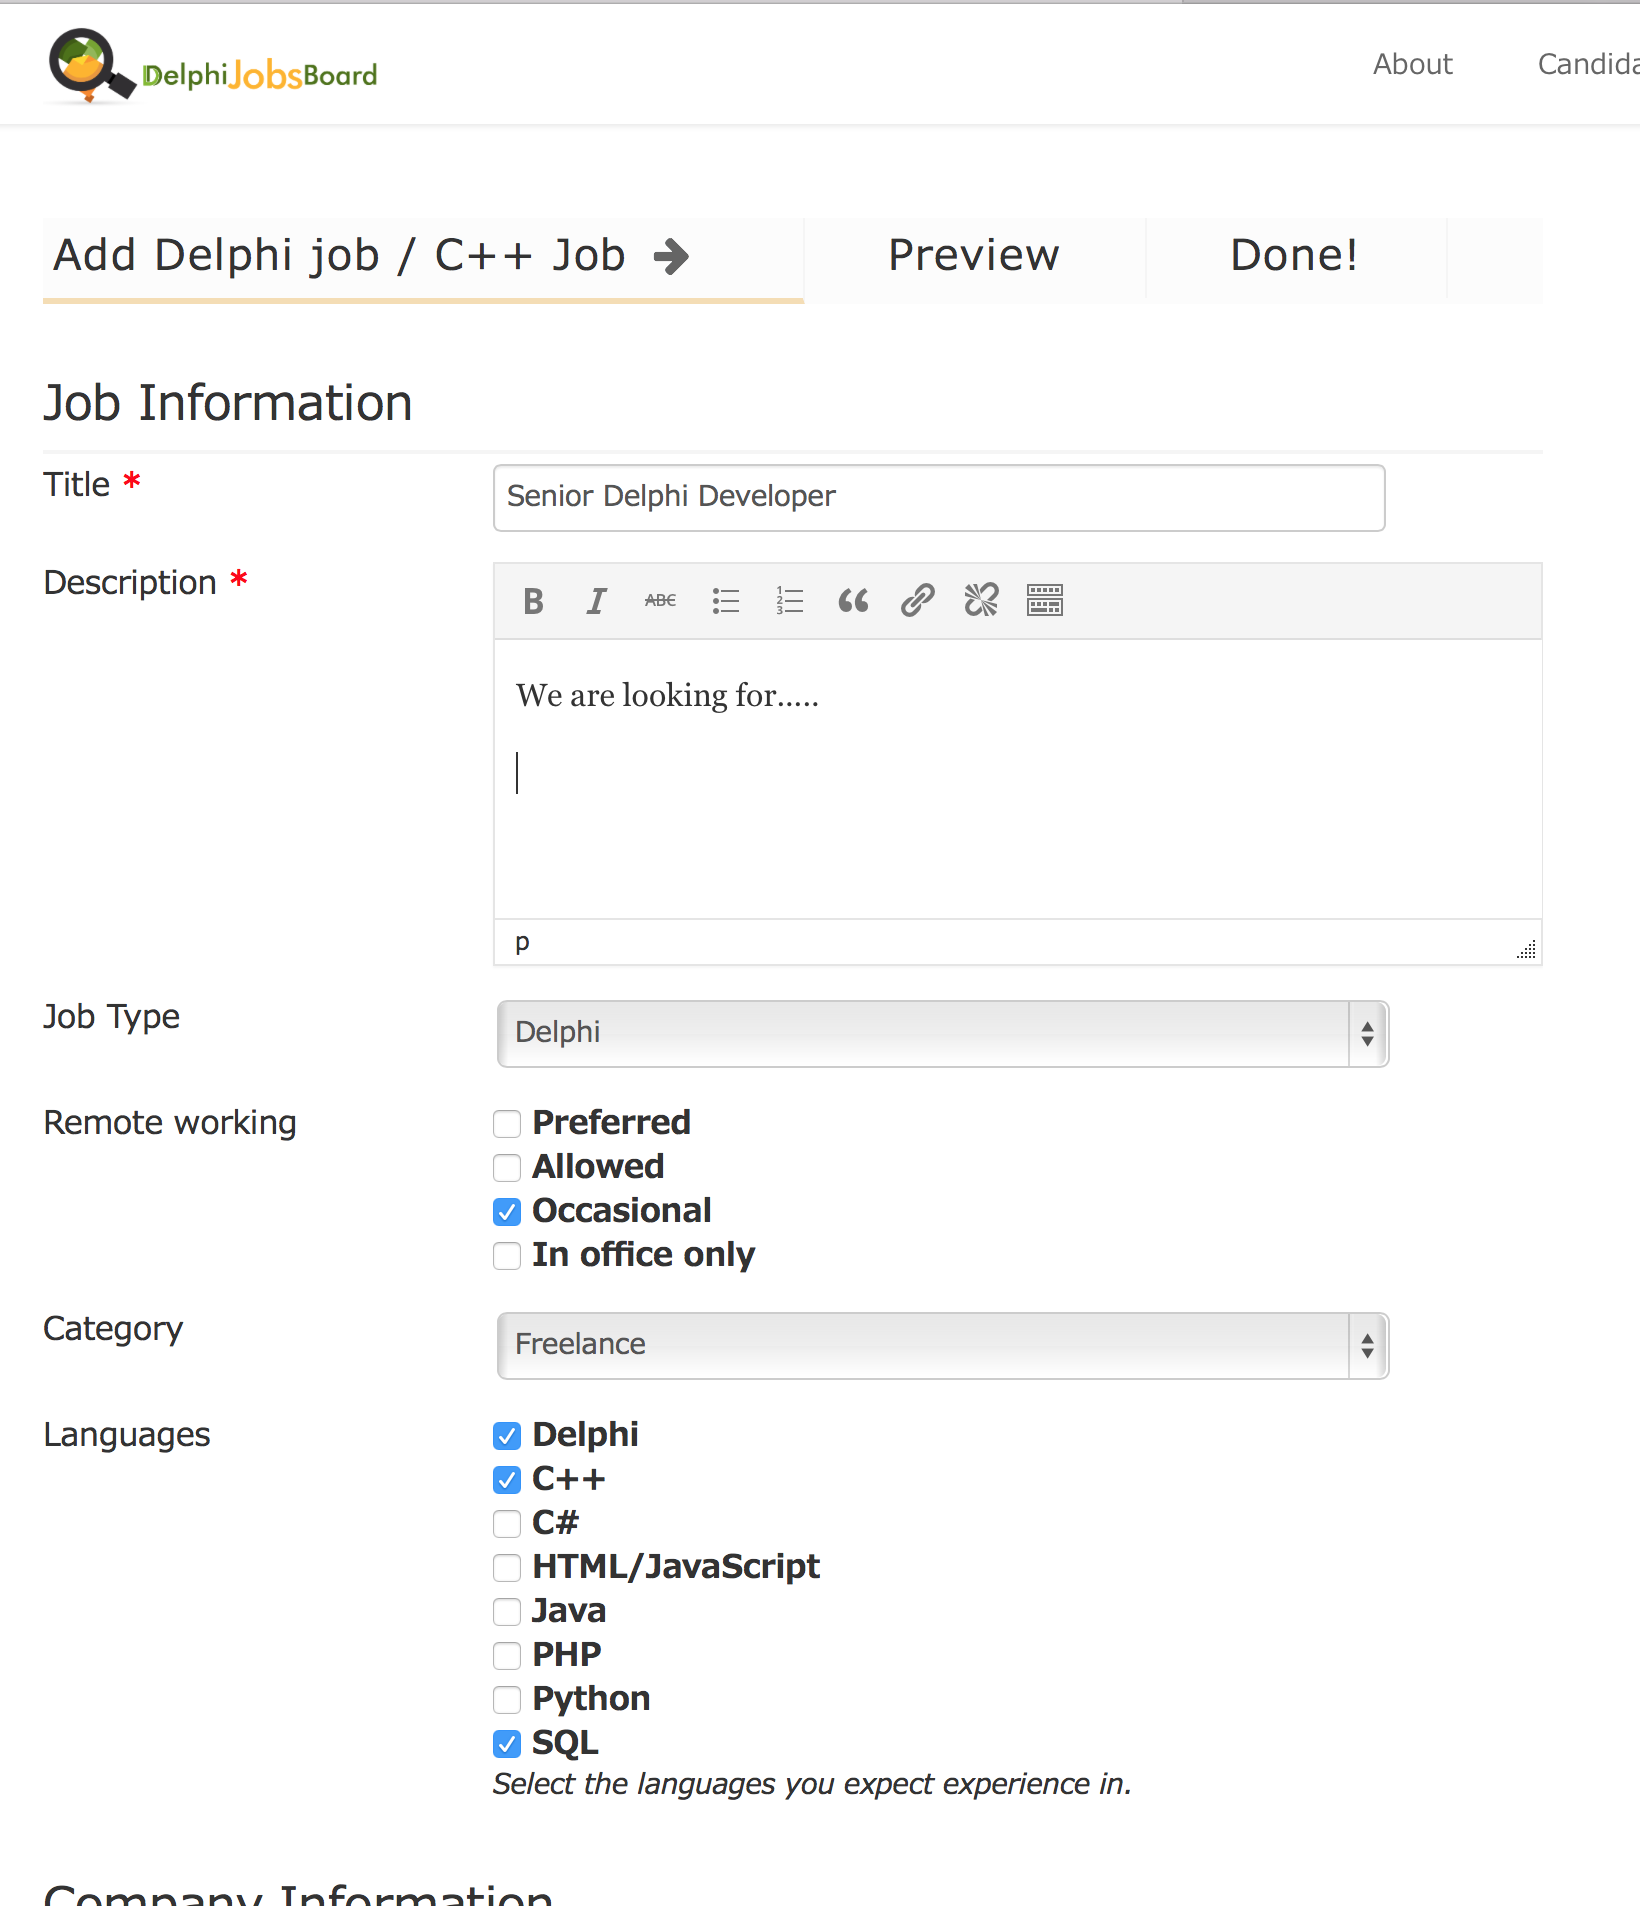Click the Done! step
1640x1906 pixels.
tap(1294, 256)
